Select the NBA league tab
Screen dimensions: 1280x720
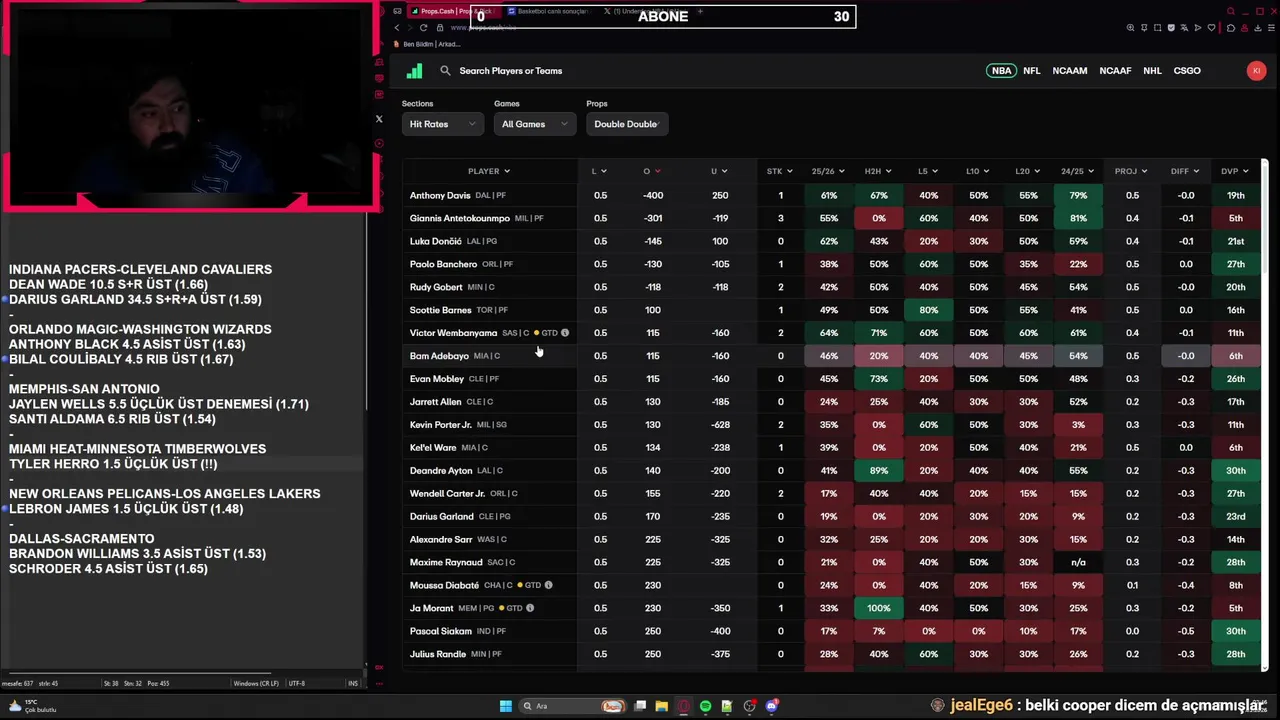(x=1001, y=71)
